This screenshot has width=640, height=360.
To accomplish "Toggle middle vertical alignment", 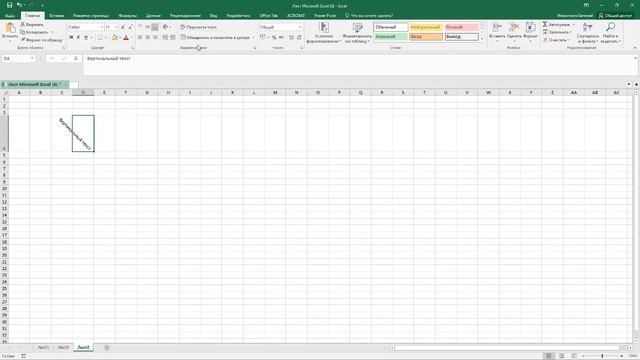I will pos(147,27).
